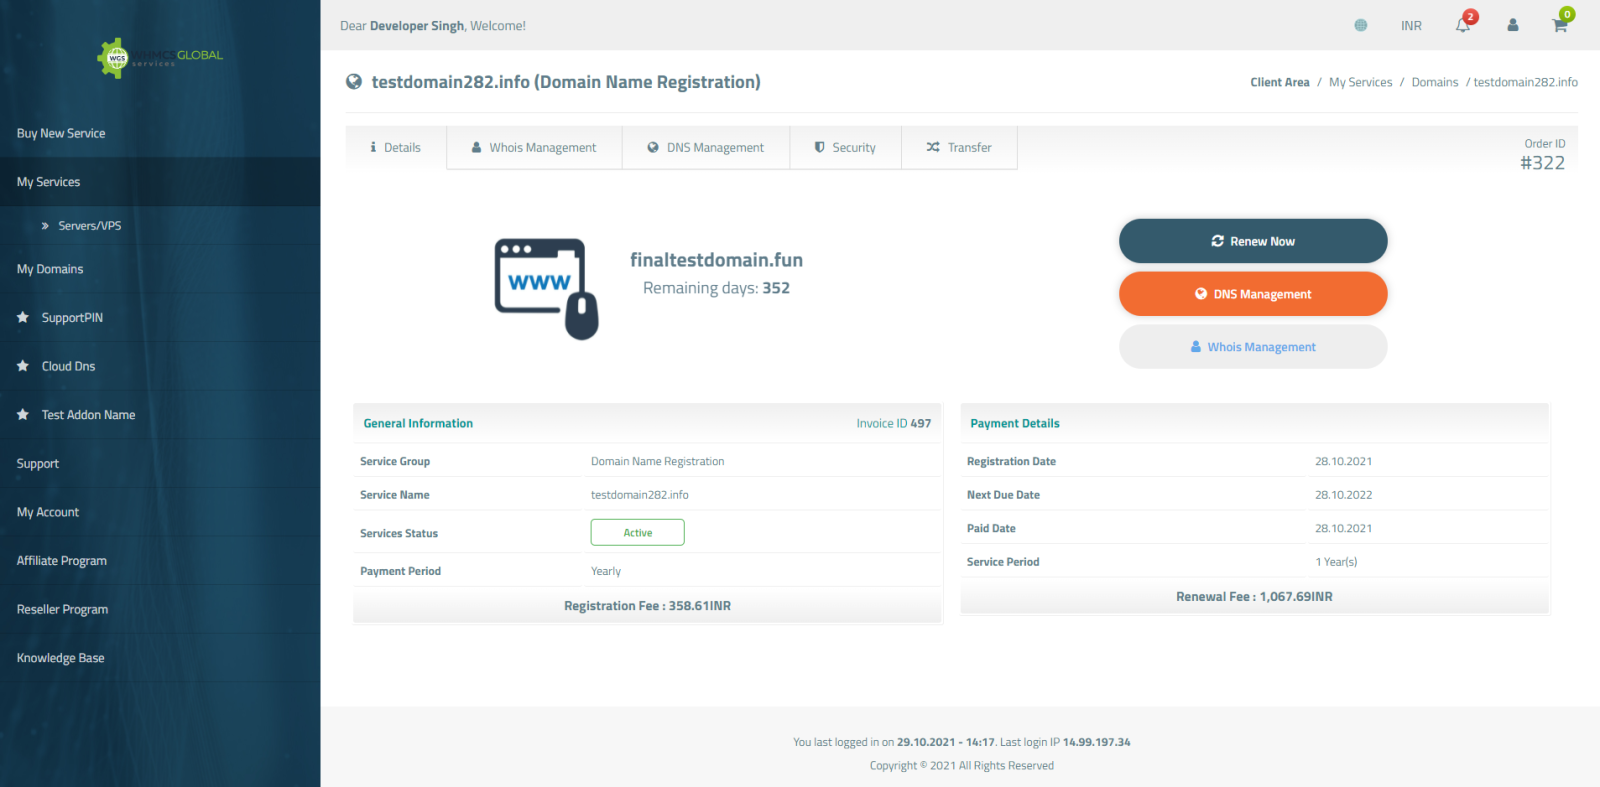This screenshot has width=1600, height=787.
Task: Switch to the Whois Management tab
Action: pyautogui.click(x=534, y=147)
